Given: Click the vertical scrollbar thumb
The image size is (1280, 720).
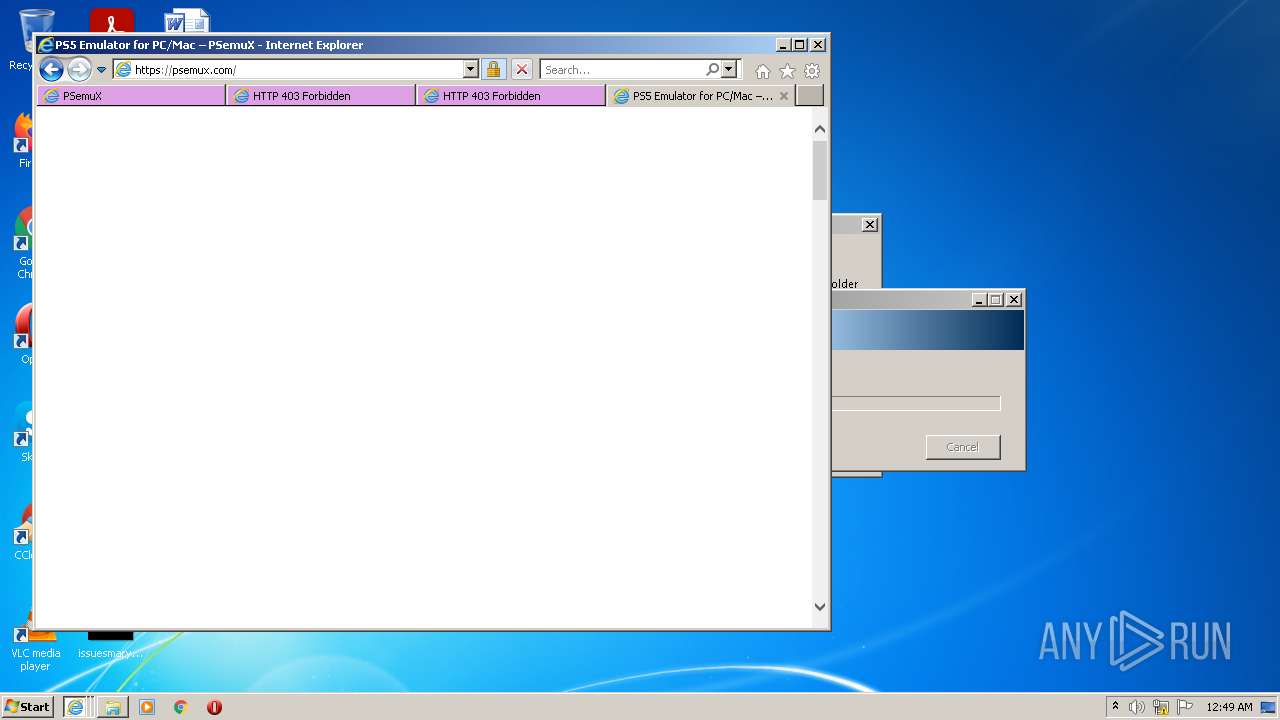Looking at the screenshot, I should click(820, 171).
